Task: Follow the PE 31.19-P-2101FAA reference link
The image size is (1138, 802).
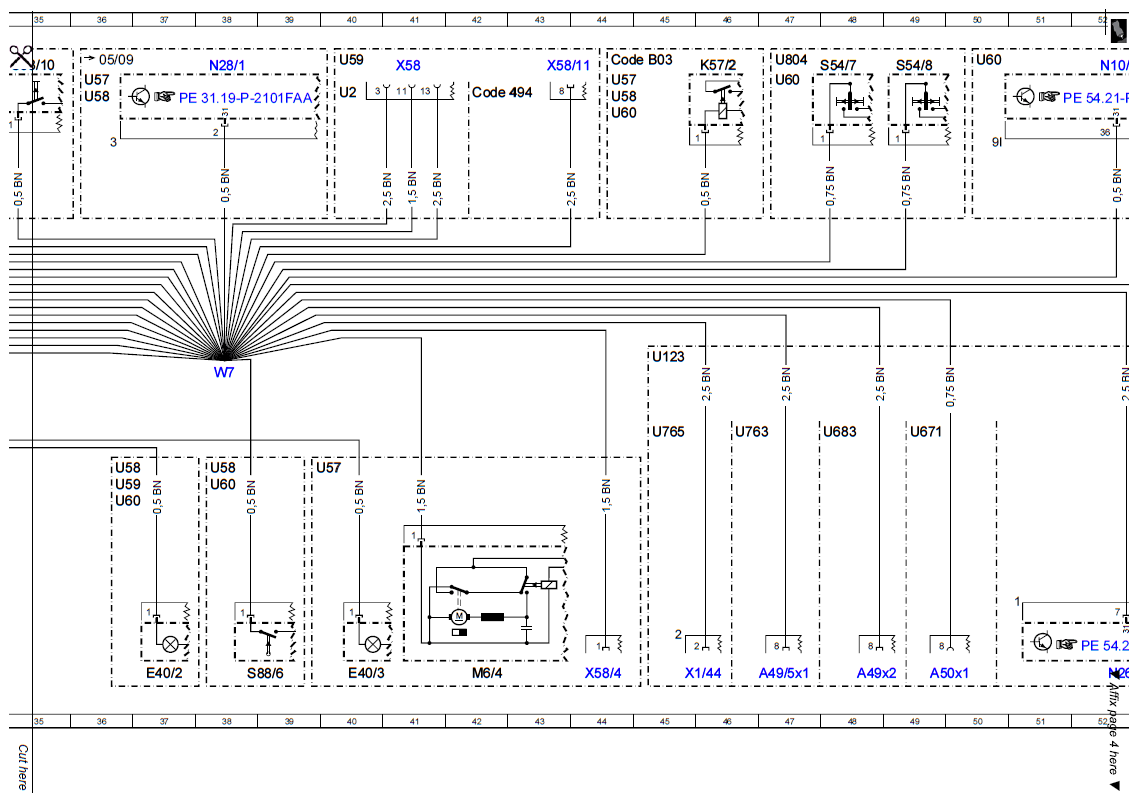Action: [245, 98]
